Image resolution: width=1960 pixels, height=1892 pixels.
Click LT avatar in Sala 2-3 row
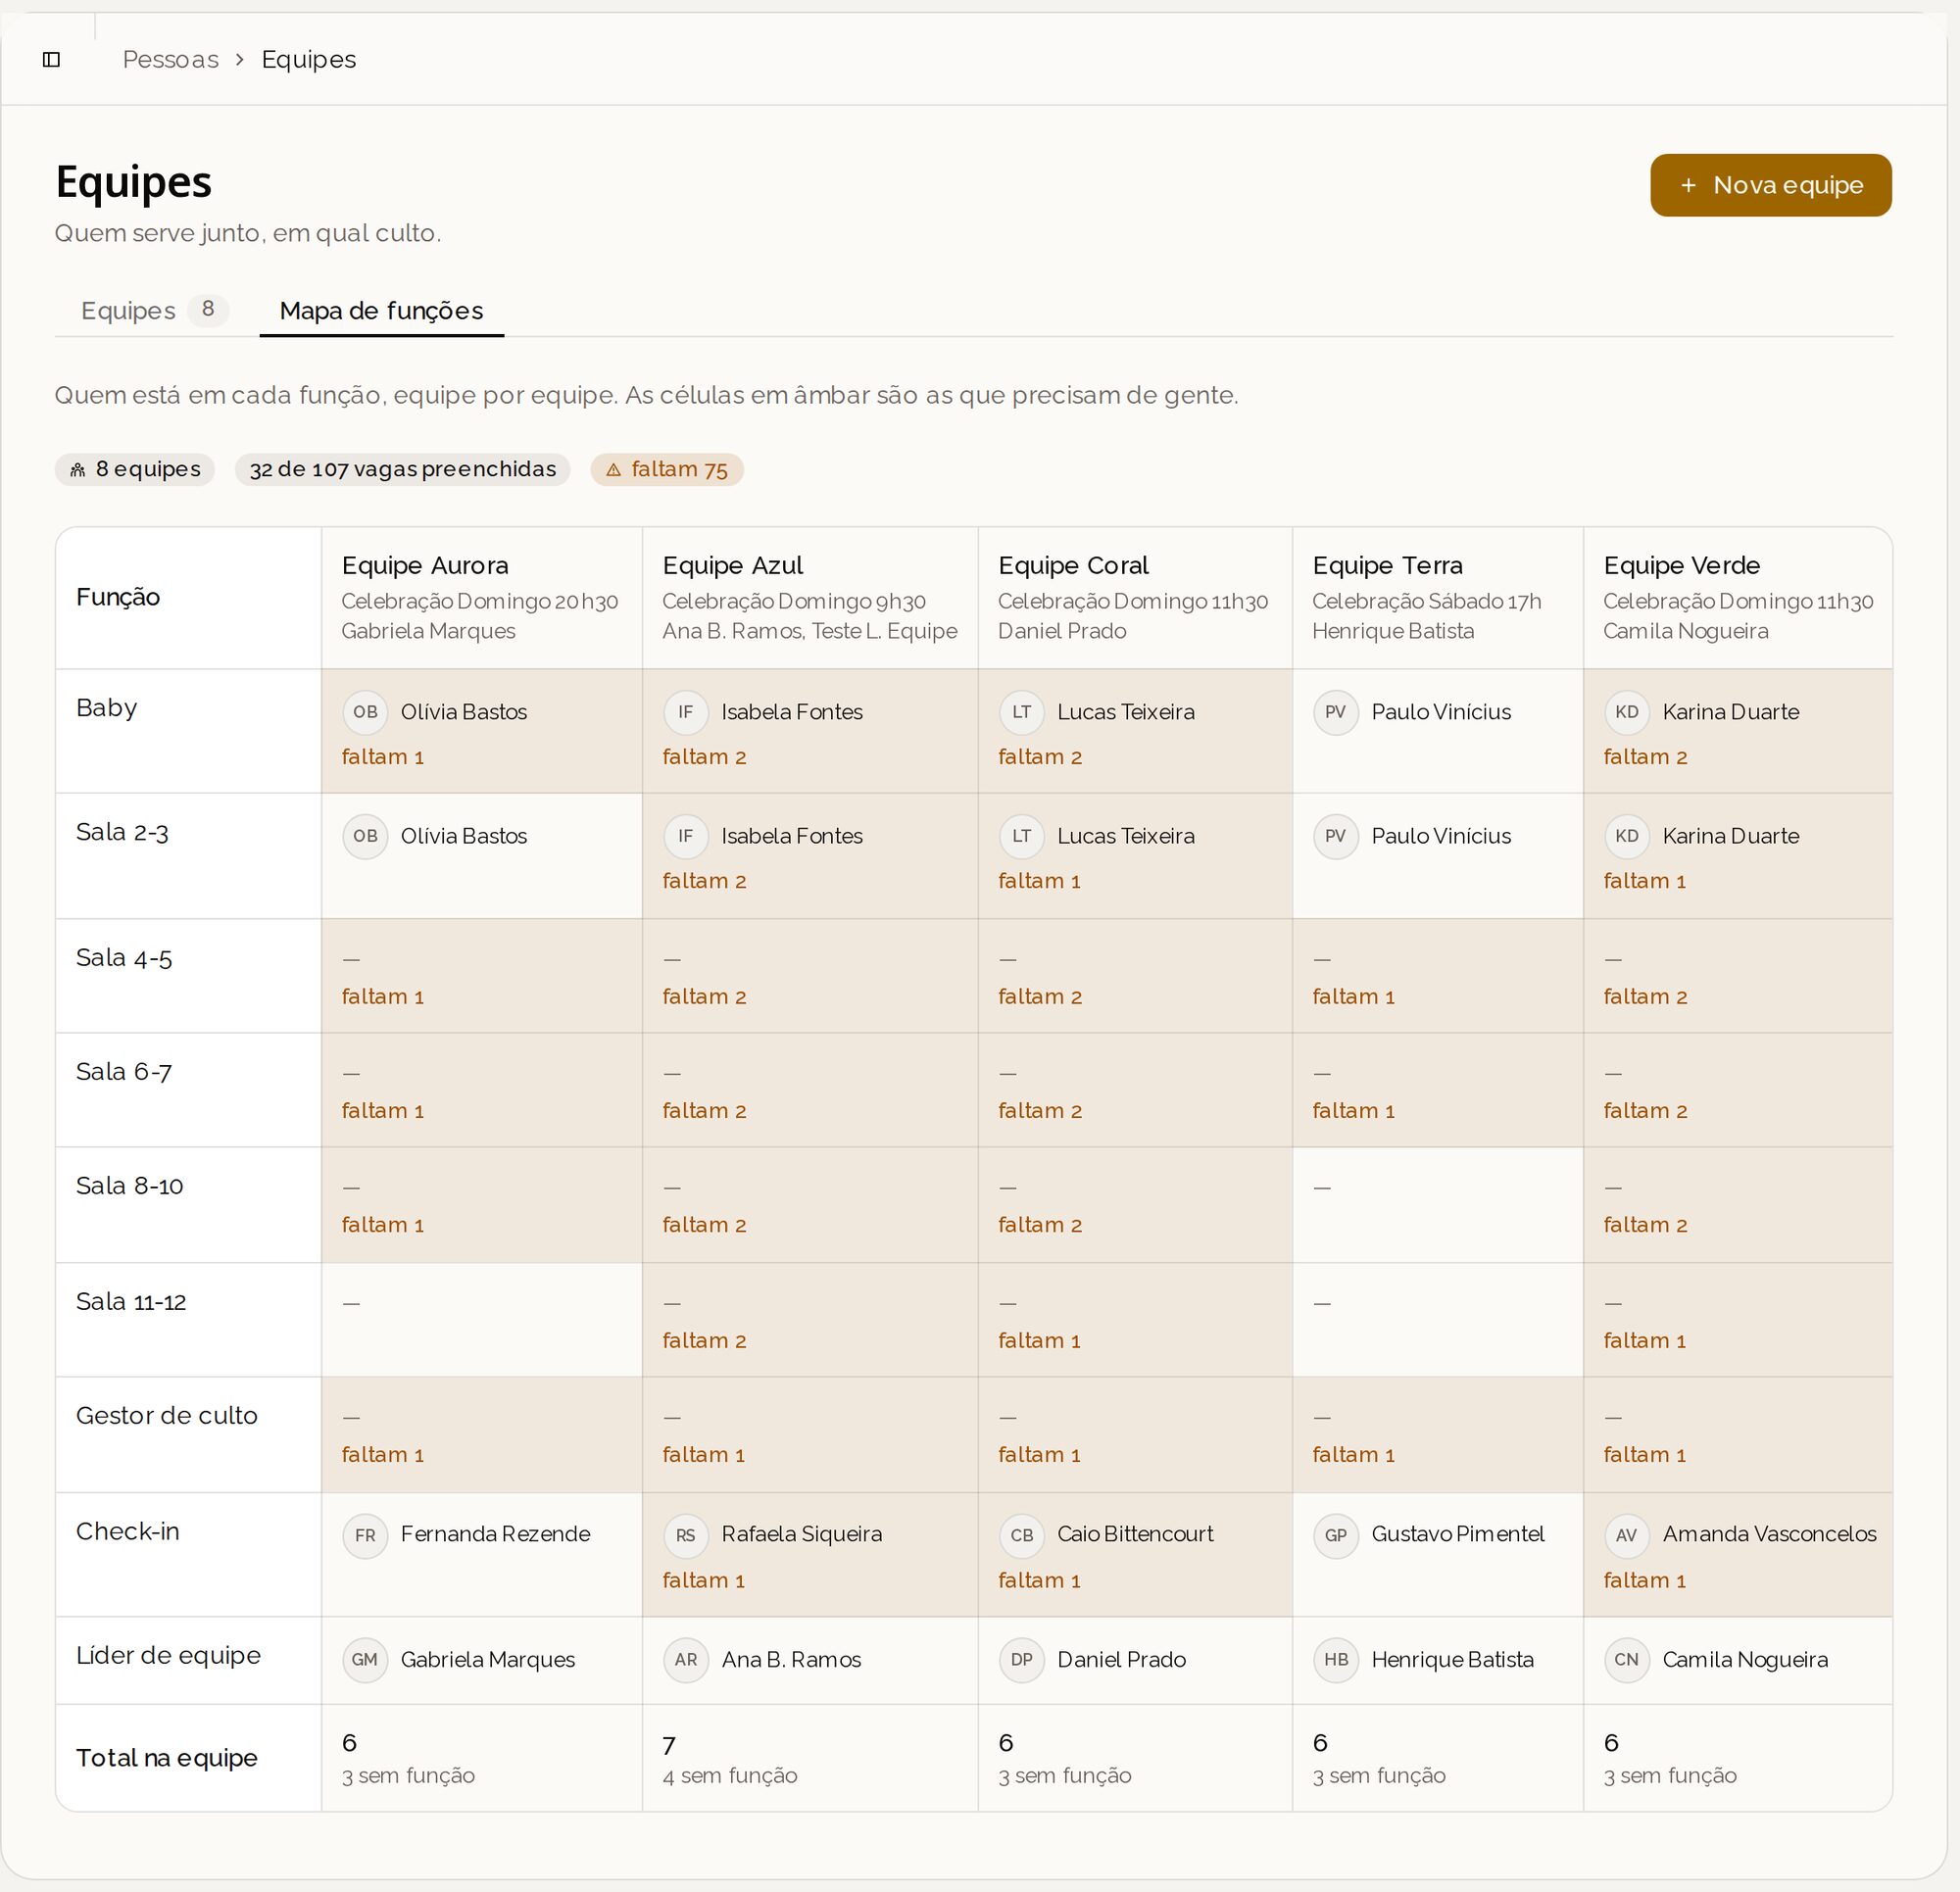click(x=1022, y=836)
